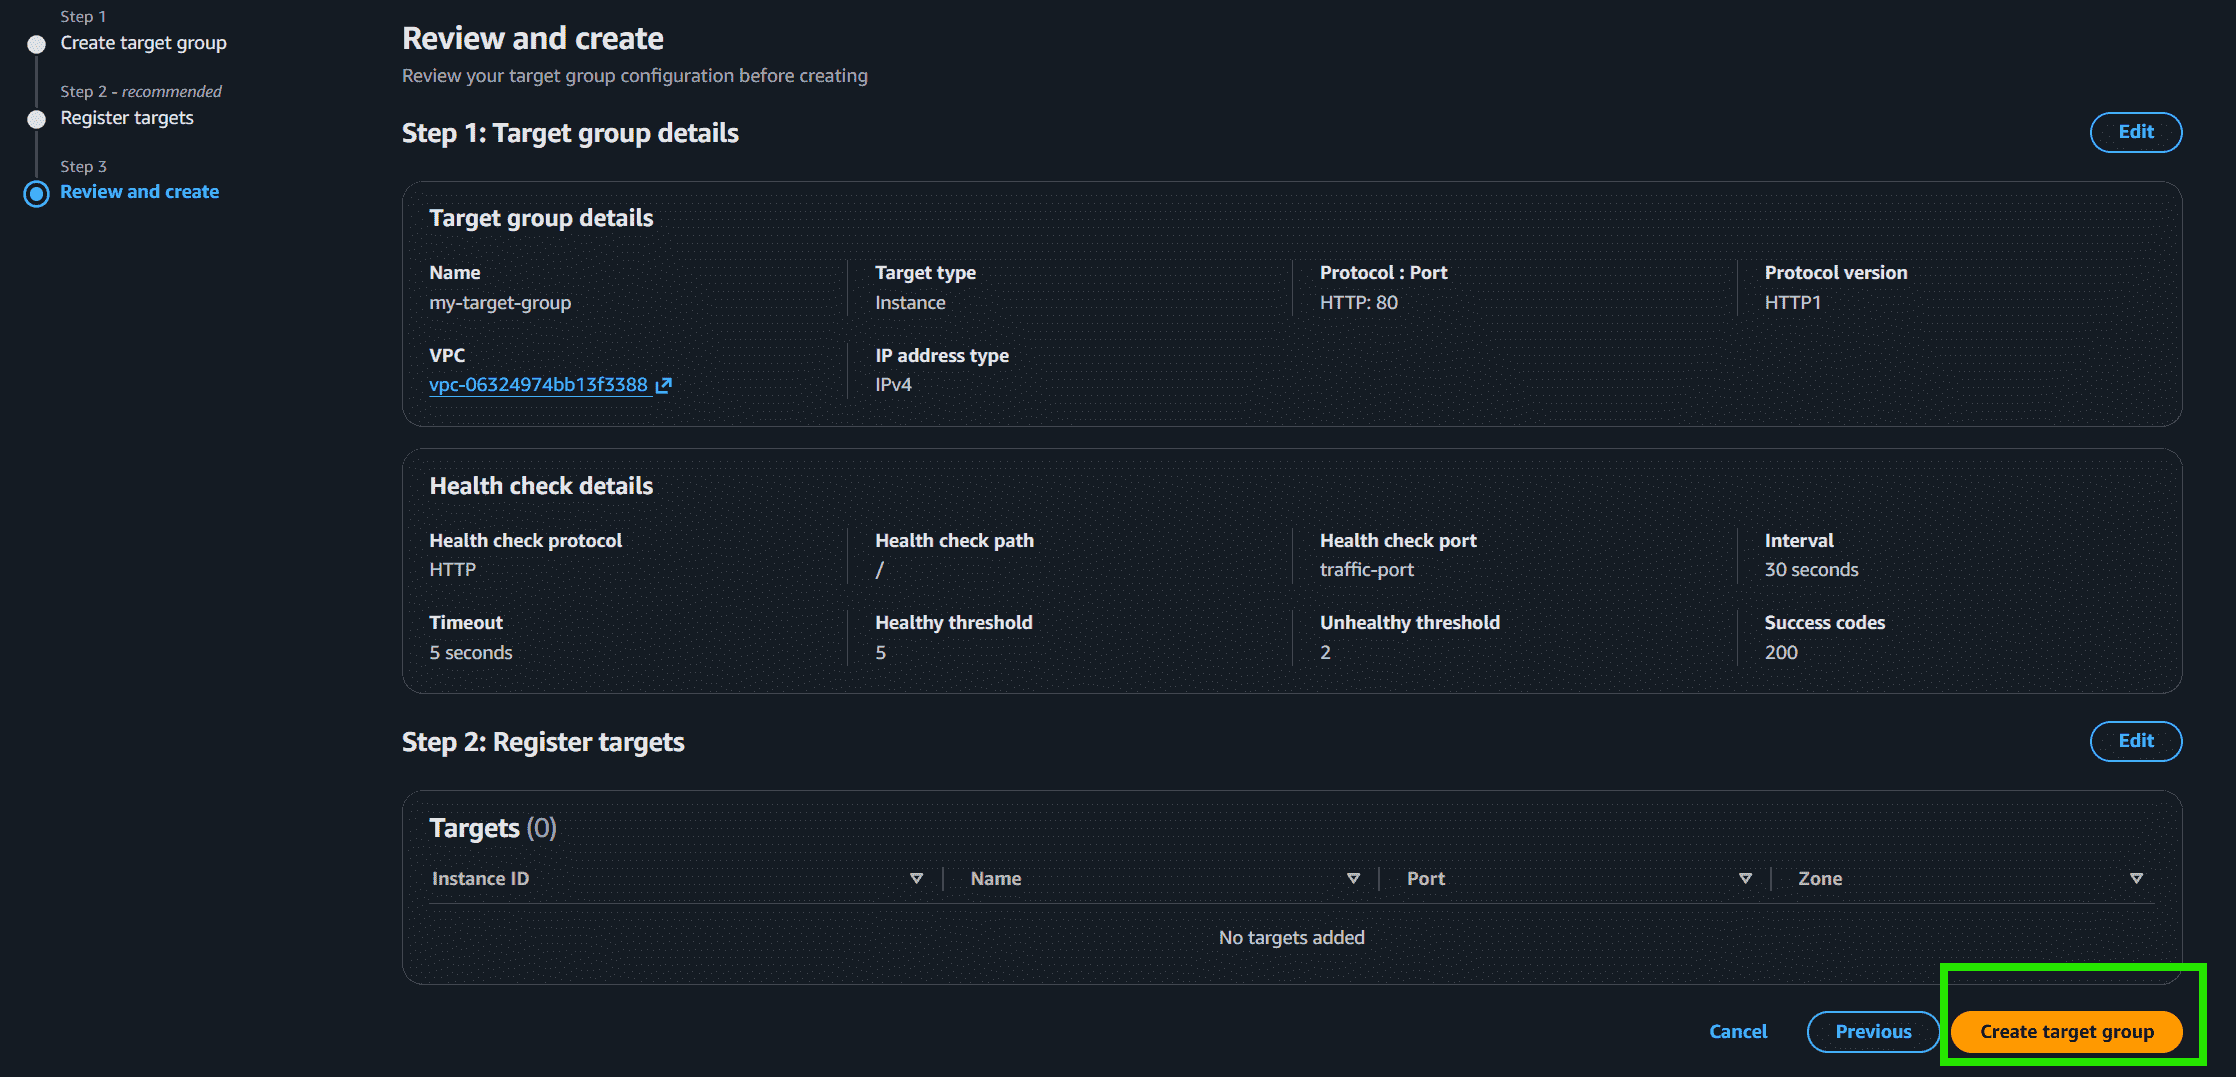Screen dimensions: 2236x1077
Task: Open the vpc-06324974bb13f3388 link
Action: tap(539, 385)
